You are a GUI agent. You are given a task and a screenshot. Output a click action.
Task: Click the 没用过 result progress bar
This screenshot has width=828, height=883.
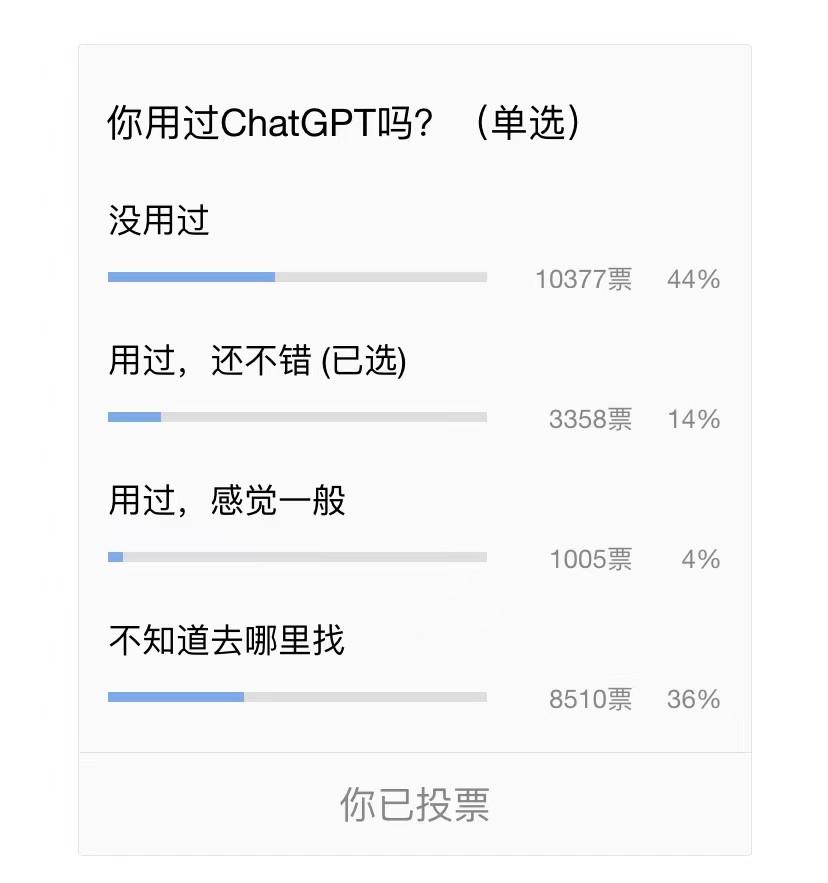(297, 277)
